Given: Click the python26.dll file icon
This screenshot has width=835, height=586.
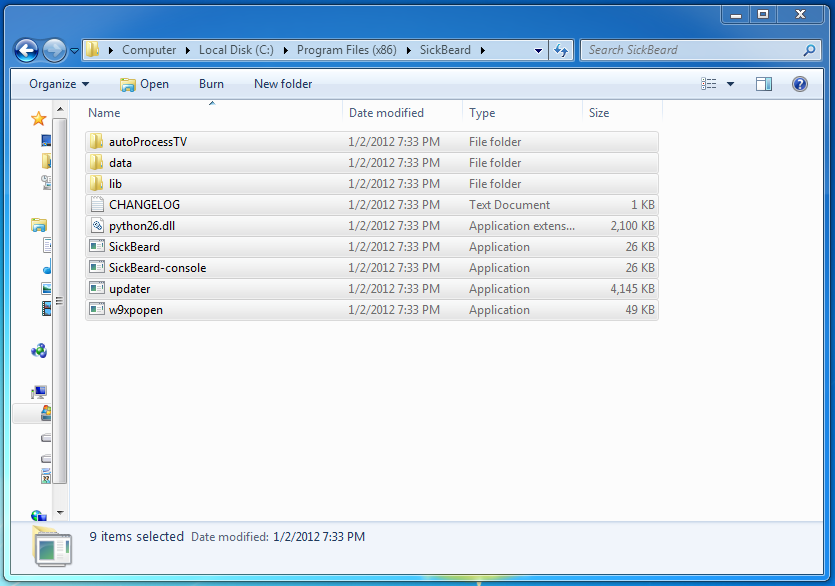Looking at the screenshot, I should click(97, 225).
